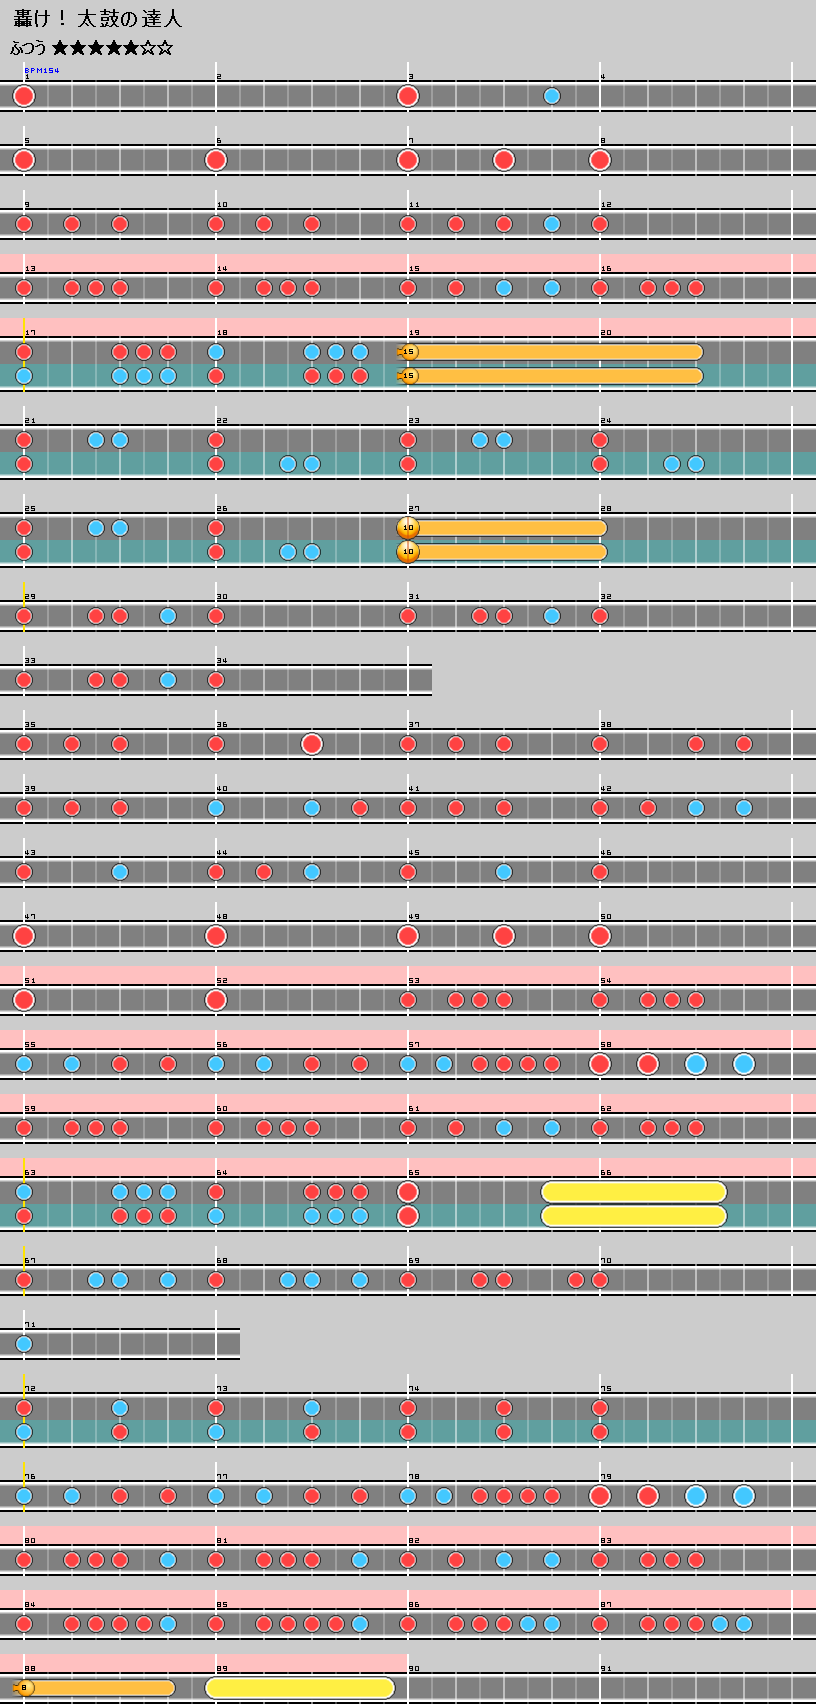Click the measure 33 number label
816x1704 pixels.
click(x=30, y=661)
